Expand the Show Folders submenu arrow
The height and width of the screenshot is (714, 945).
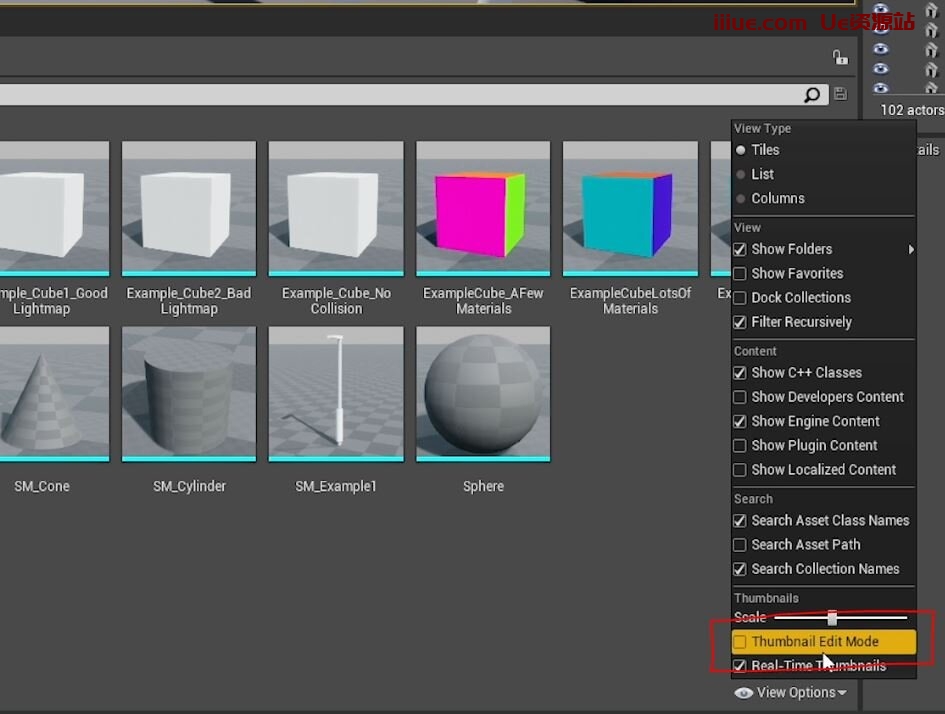910,249
